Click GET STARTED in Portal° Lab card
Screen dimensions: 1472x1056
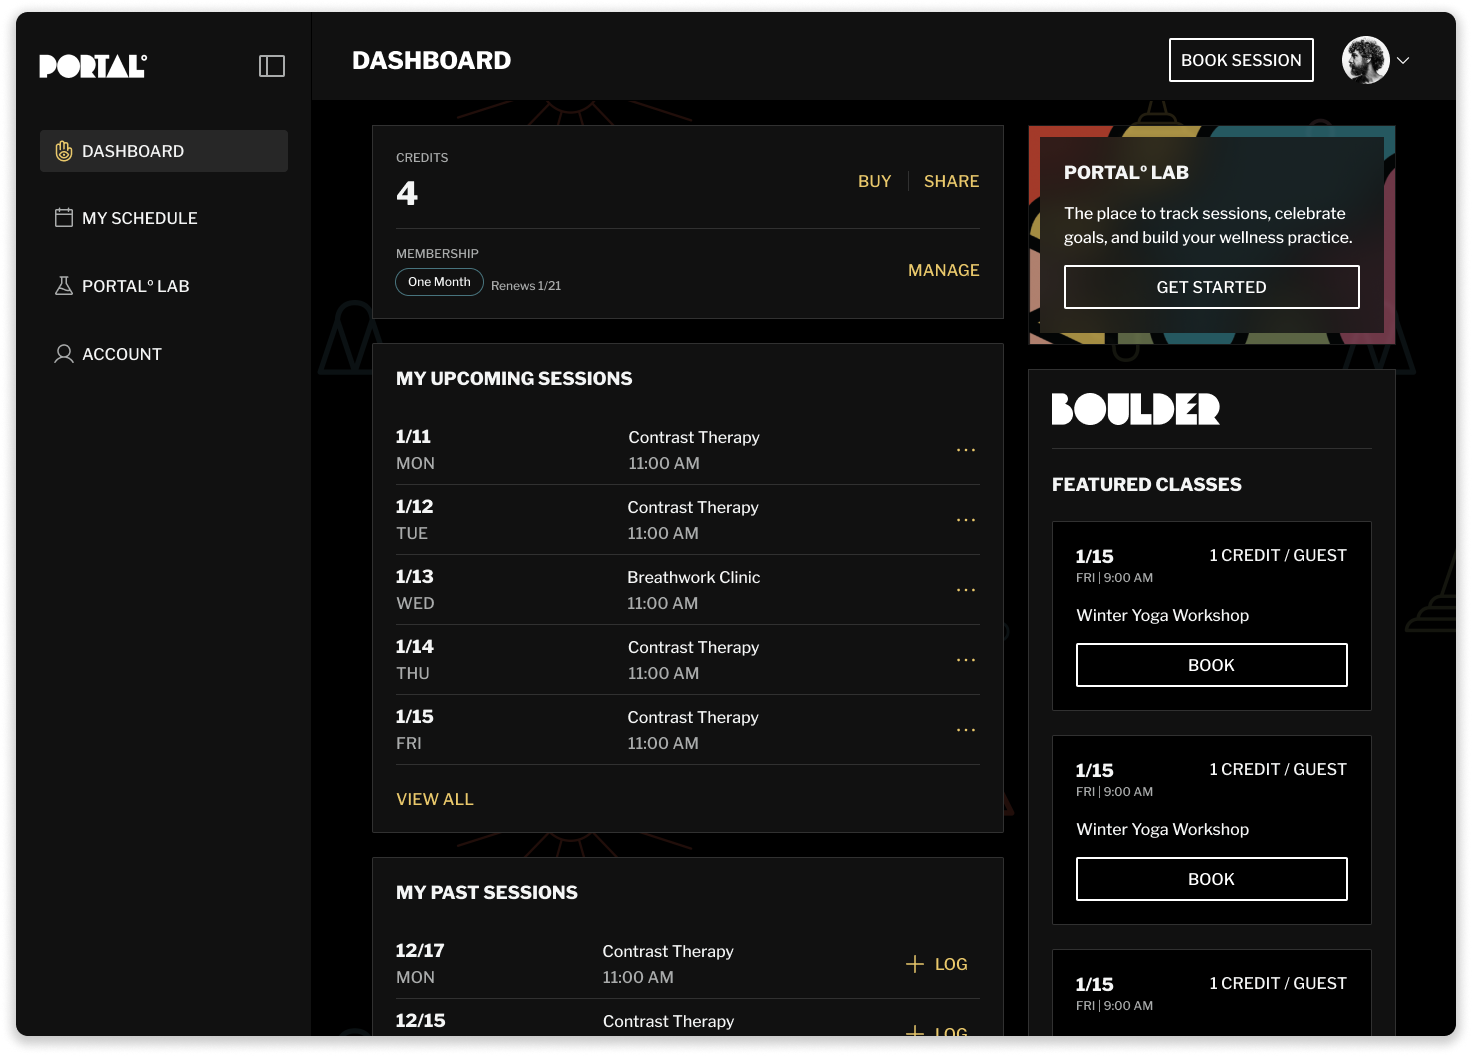click(1211, 287)
